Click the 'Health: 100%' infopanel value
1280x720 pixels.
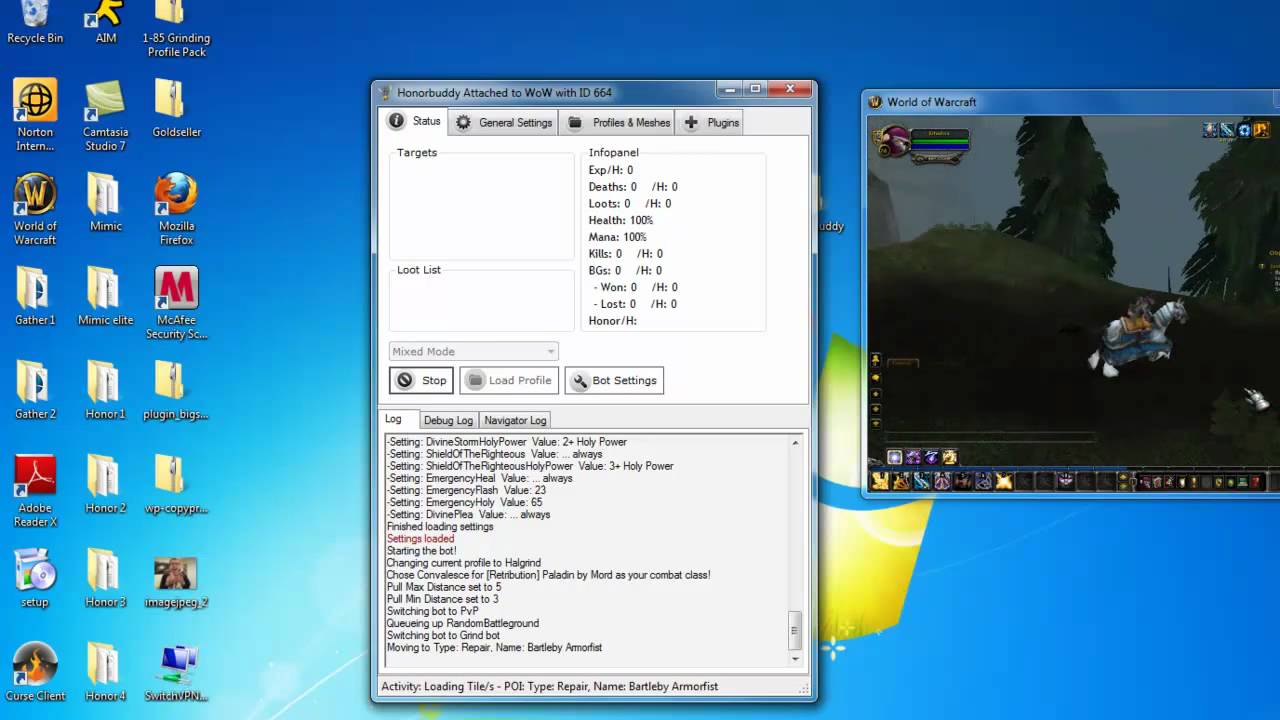pyautogui.click(x=620, y=220)
